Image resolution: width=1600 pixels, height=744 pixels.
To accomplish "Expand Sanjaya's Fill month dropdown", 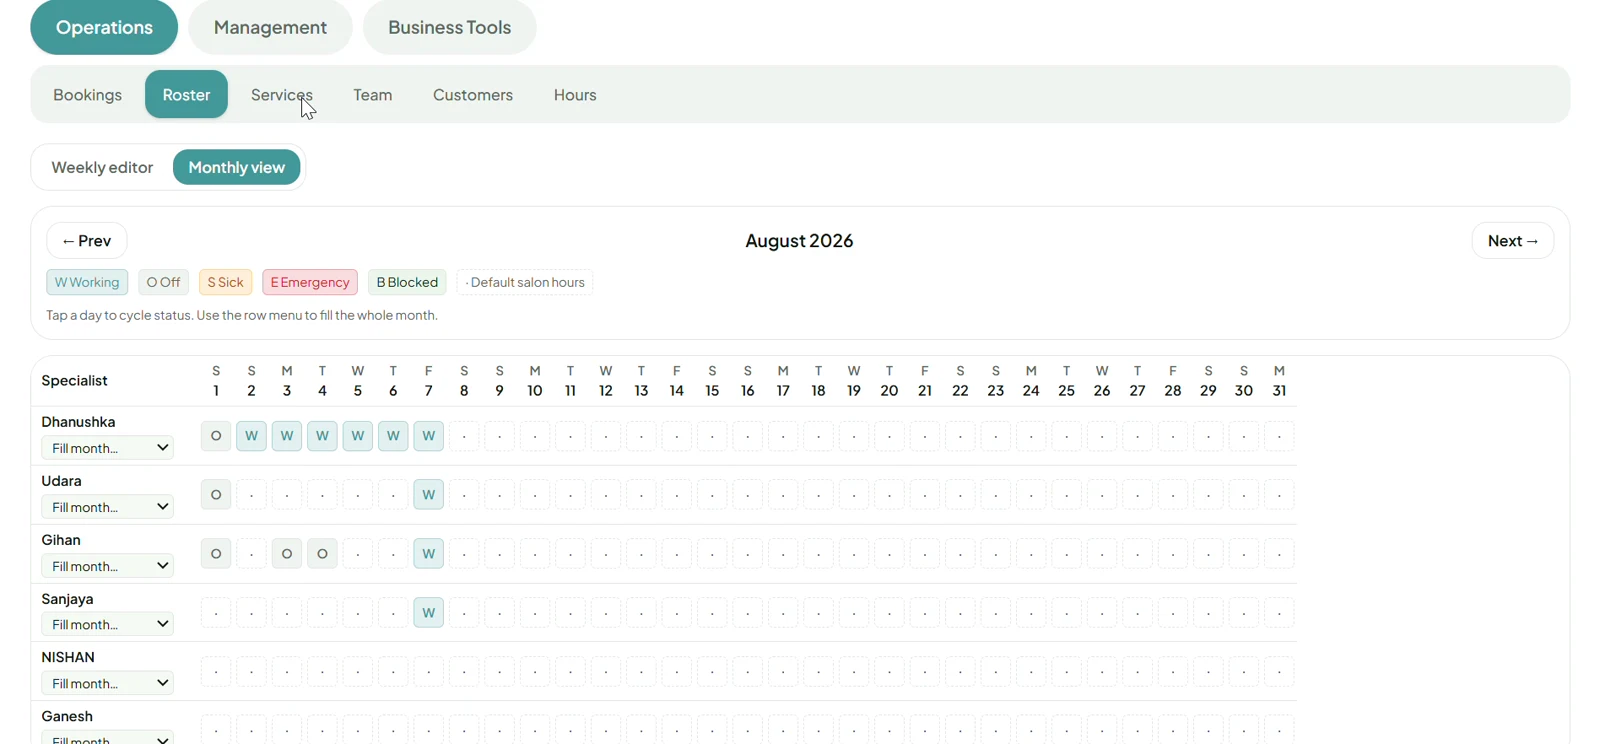I will 108,624.
